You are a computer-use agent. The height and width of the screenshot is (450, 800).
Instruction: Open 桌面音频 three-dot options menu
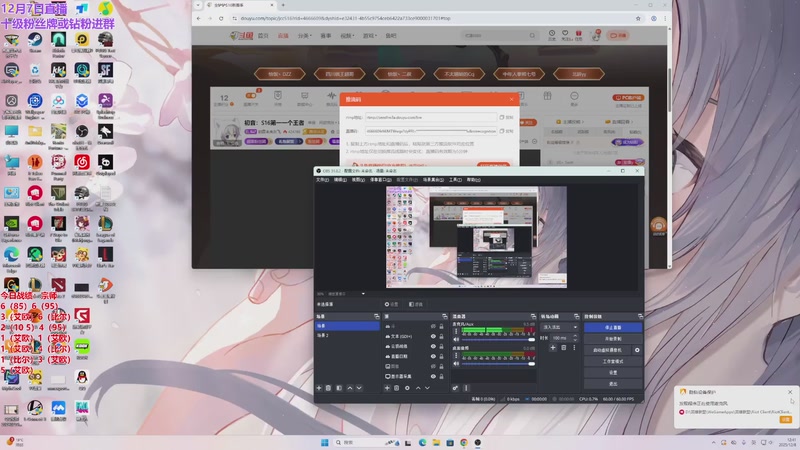456,356
